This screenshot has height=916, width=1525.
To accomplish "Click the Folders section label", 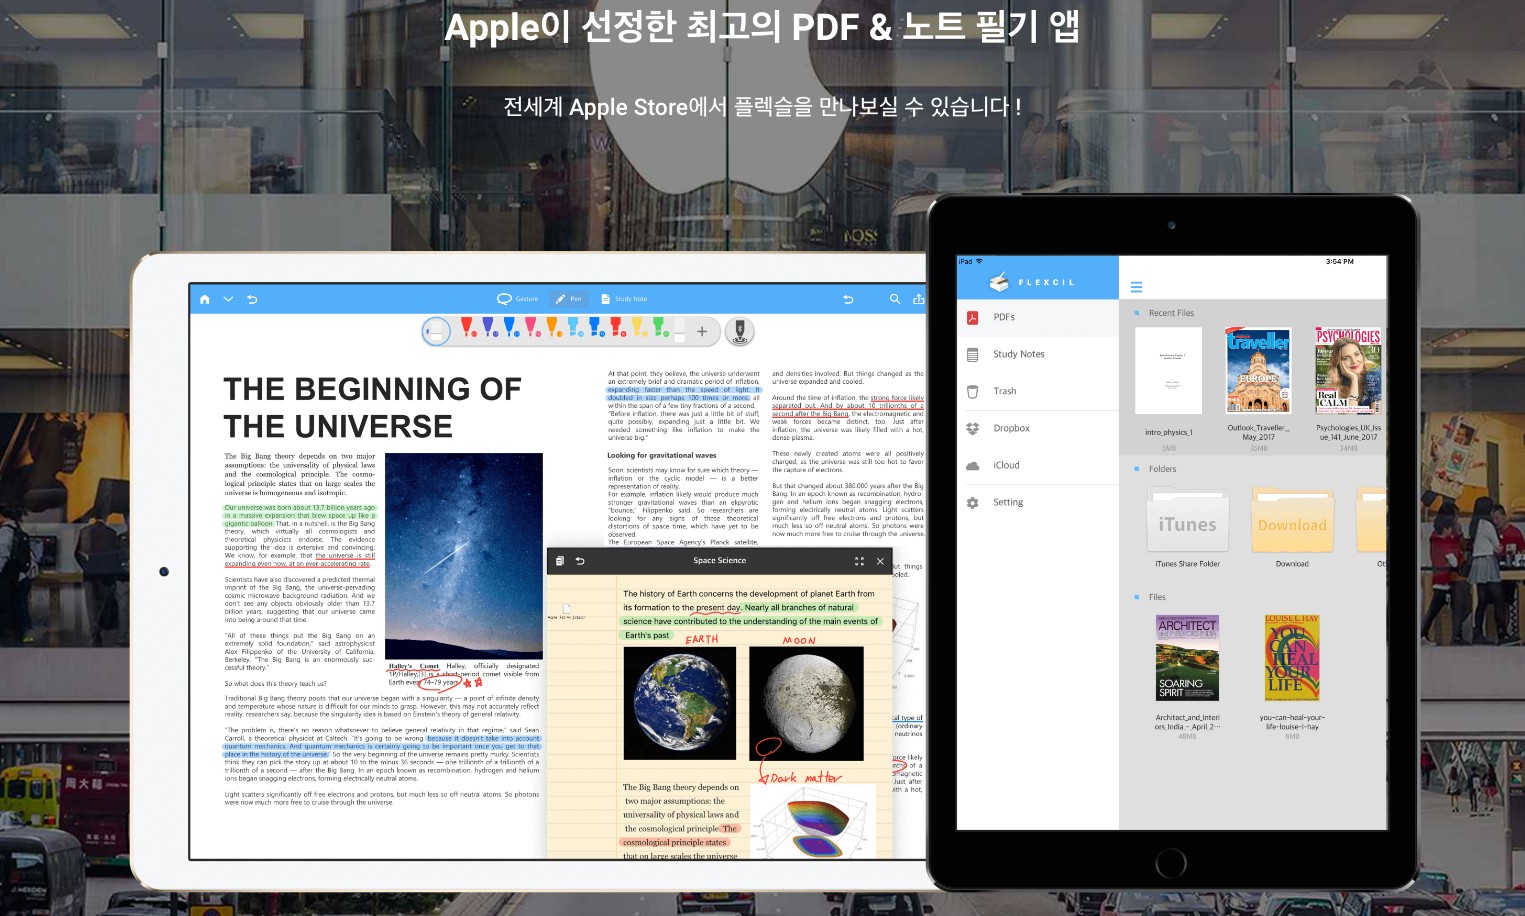I will [x=1162, y=469].
